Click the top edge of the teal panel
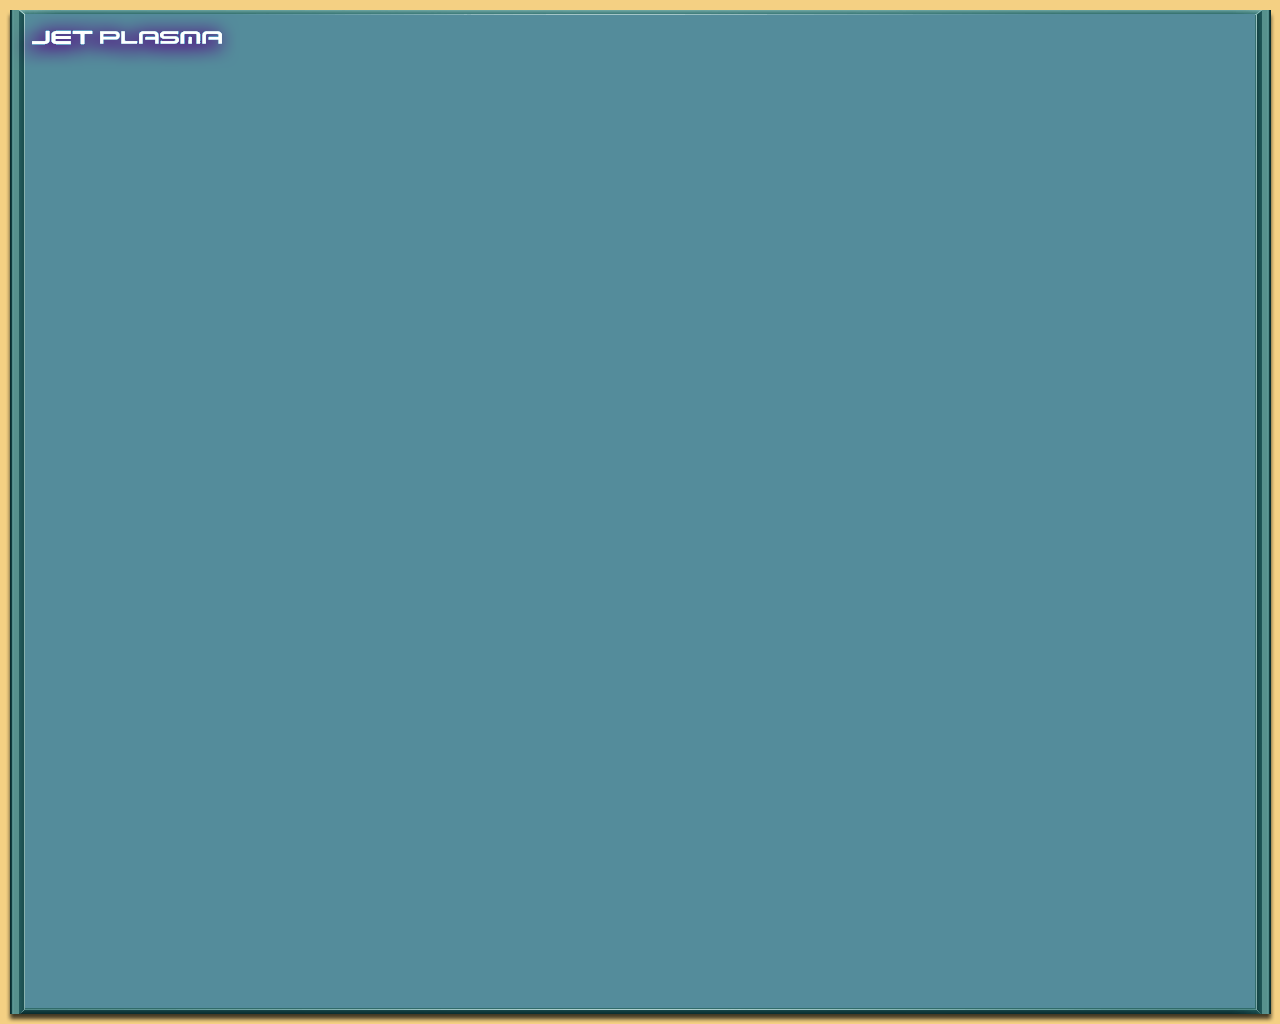The width and height of the screenshot is (1280, 1024). tap(640, 13)
